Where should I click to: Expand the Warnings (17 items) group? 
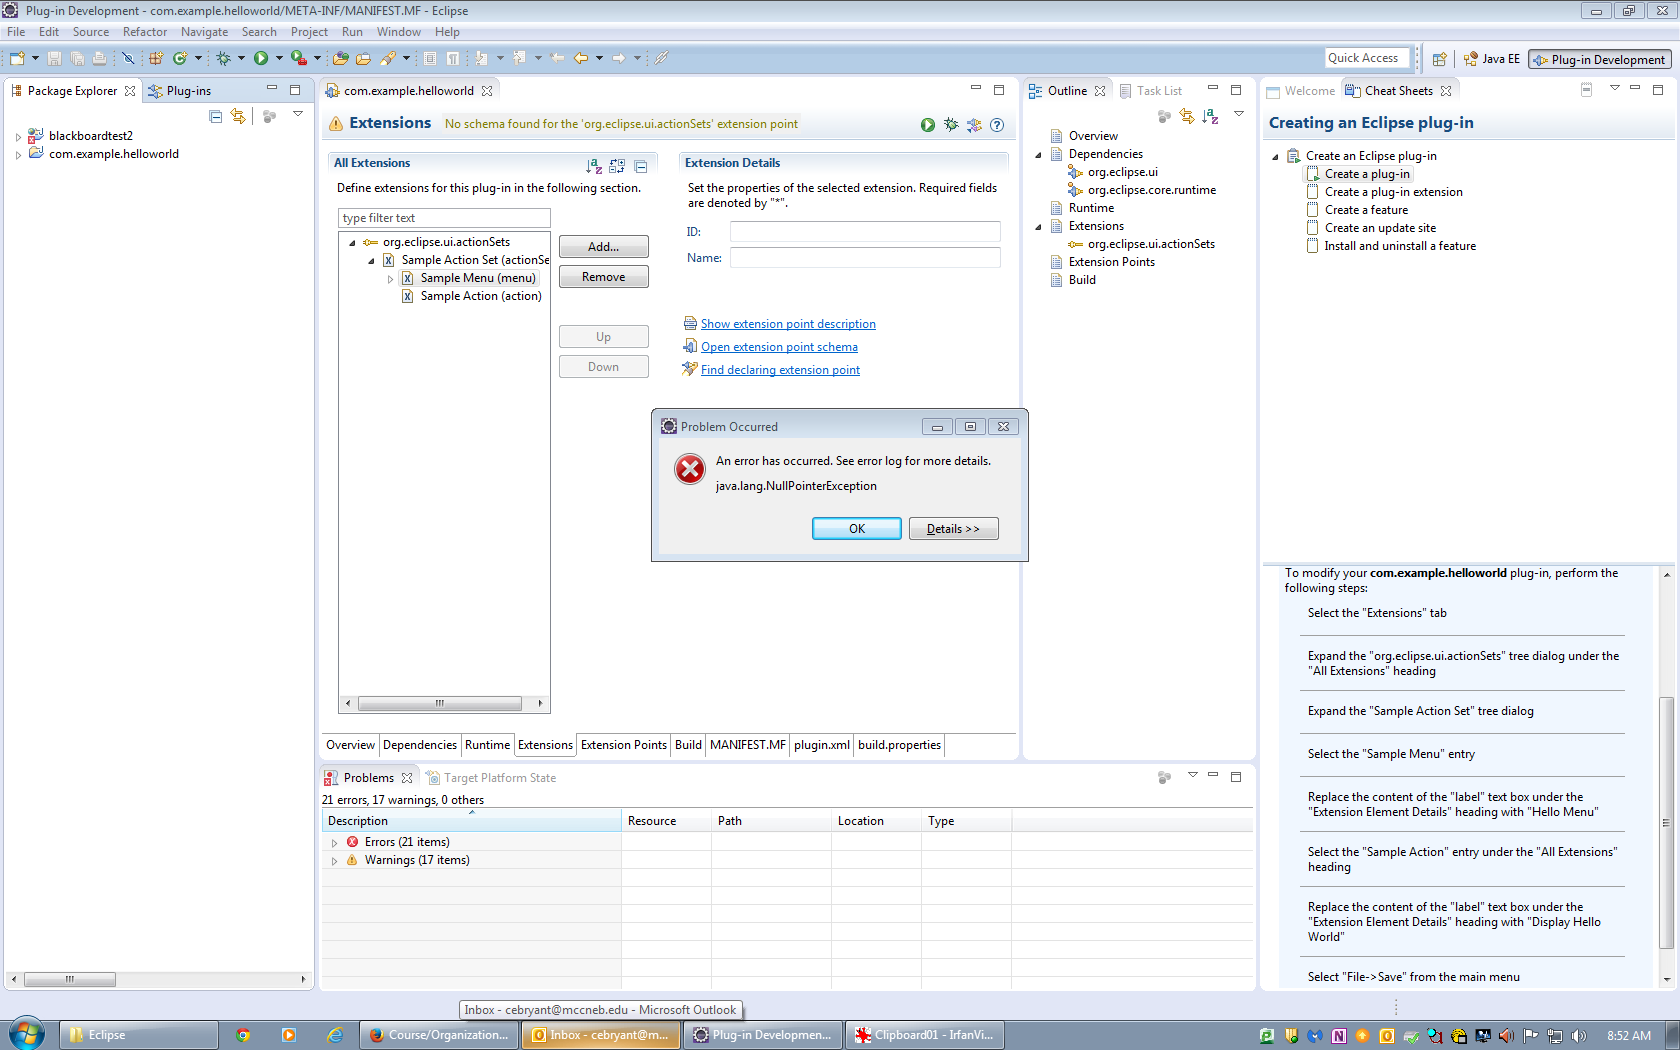click(x=334, y=861)
